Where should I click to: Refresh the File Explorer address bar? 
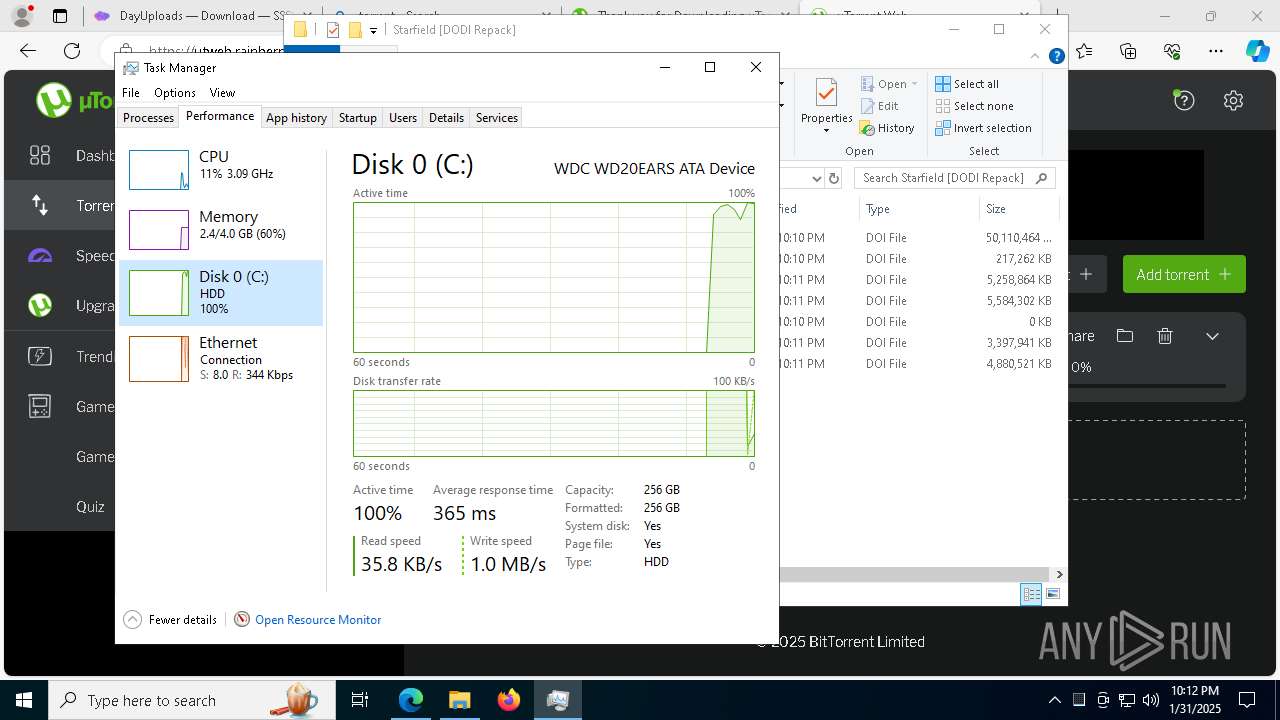[834, 178]
